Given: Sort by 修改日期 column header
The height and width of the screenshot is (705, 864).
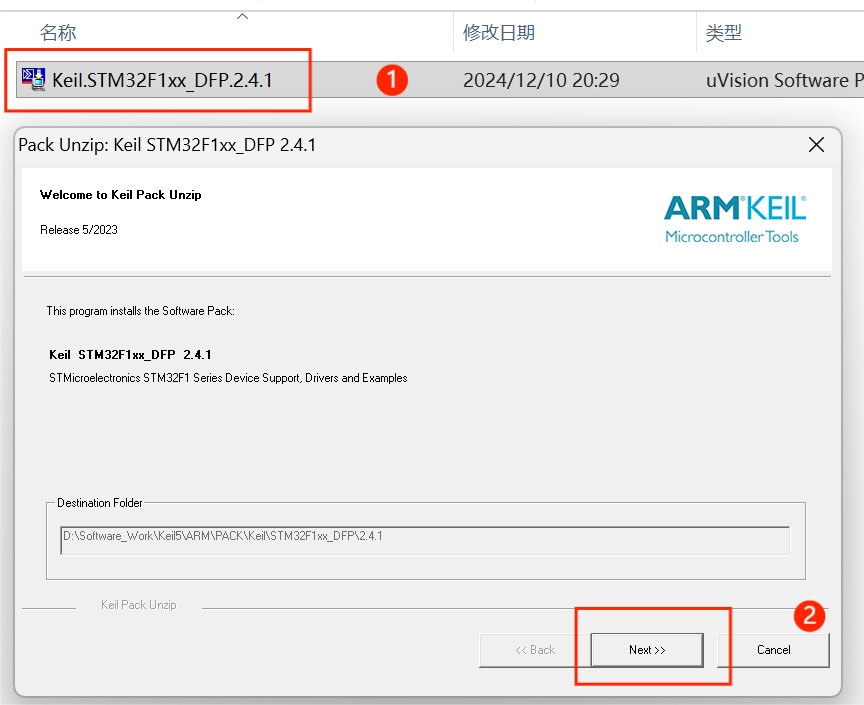Looking at the screenshot, I should pyautogui.click(x=498, y=33).
